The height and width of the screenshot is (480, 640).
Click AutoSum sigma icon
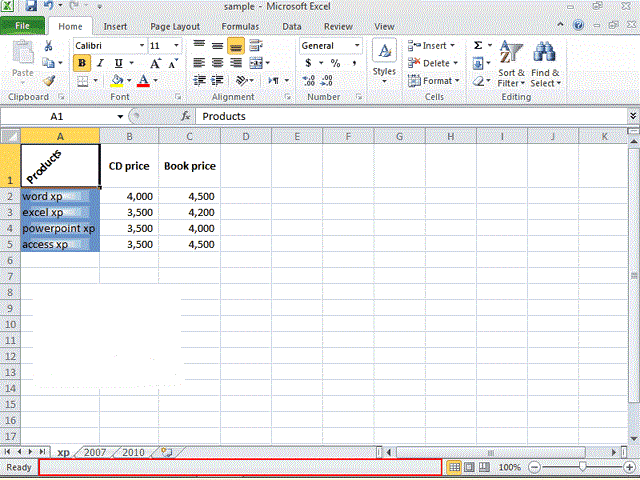click(x=478, y=45)
